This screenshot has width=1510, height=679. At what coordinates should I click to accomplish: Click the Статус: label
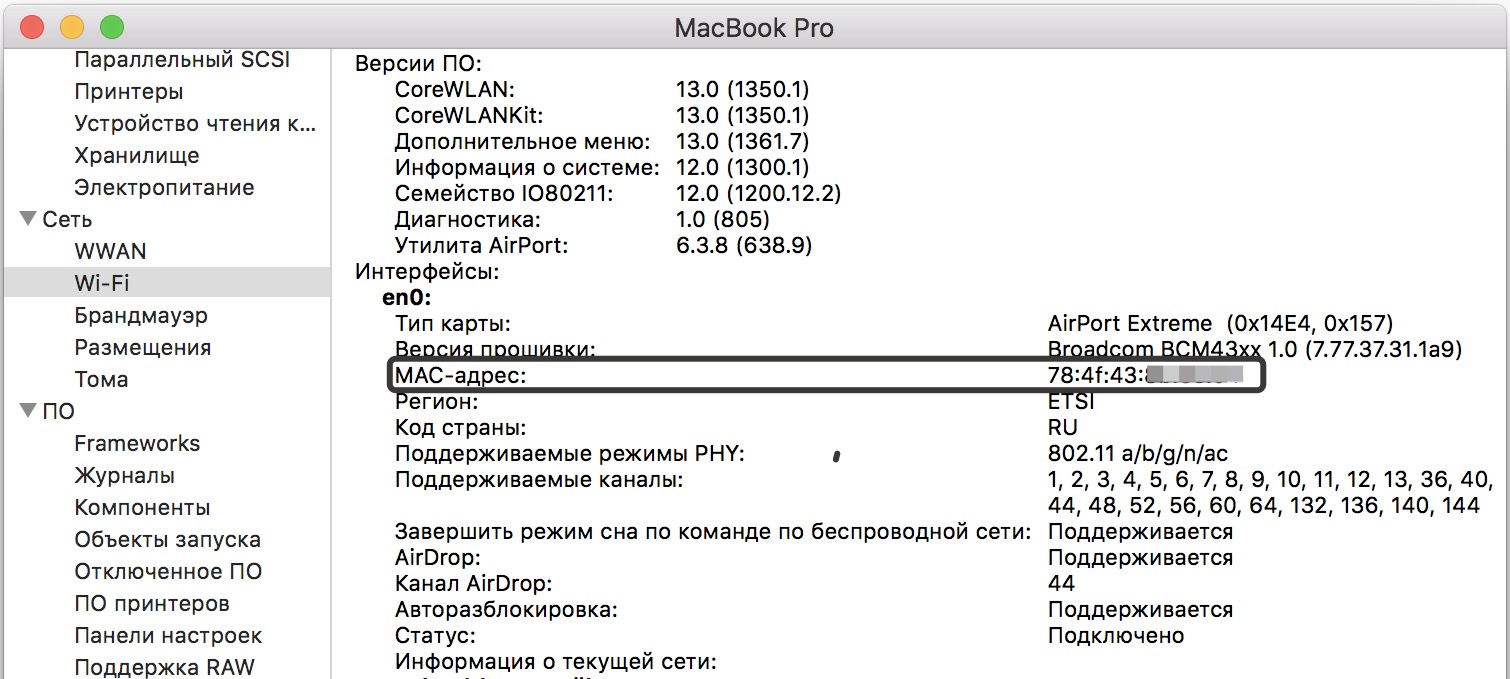[435, 635]
